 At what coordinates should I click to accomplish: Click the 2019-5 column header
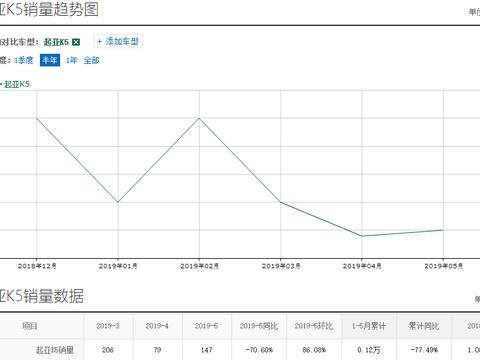pos(206,326)
